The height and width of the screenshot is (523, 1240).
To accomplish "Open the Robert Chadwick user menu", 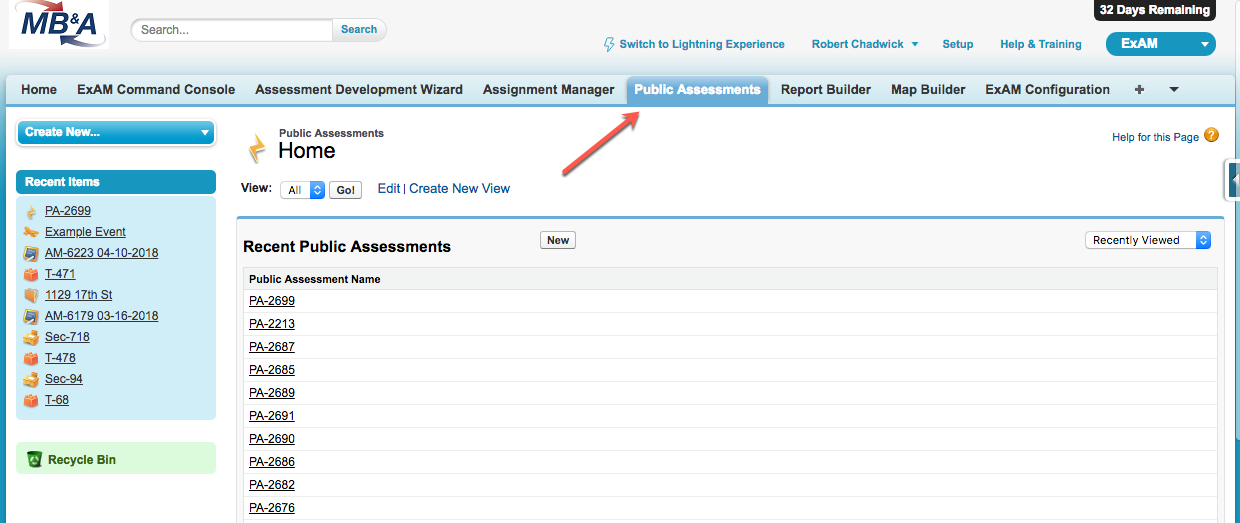I will pos(865,44).
